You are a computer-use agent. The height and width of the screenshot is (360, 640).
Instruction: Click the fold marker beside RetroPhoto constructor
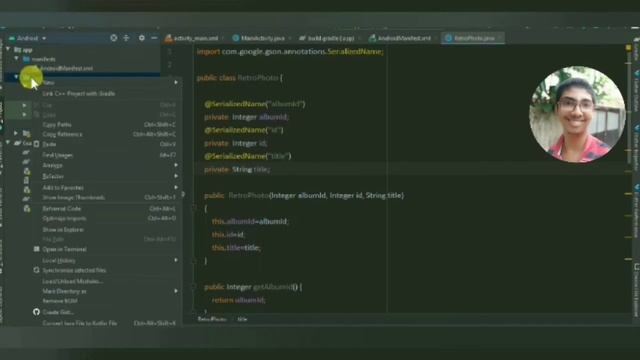coord(194,208)
